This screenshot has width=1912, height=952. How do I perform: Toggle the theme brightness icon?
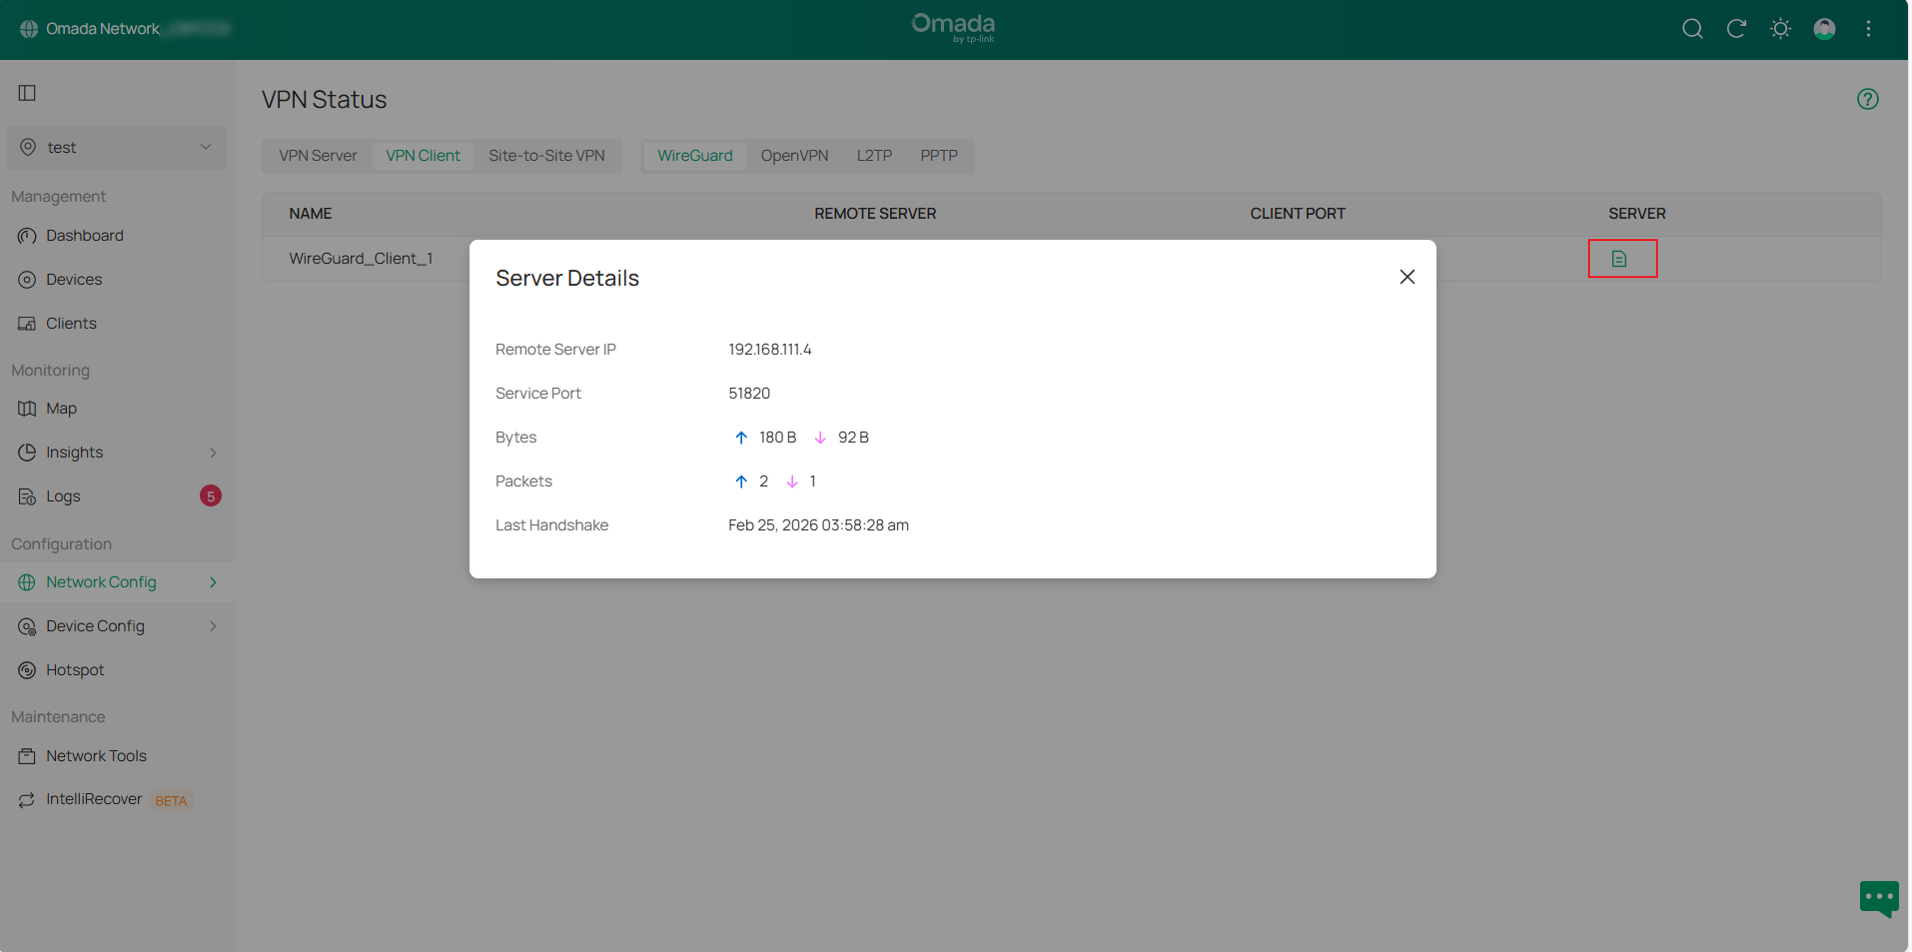tap(1780, 29)
